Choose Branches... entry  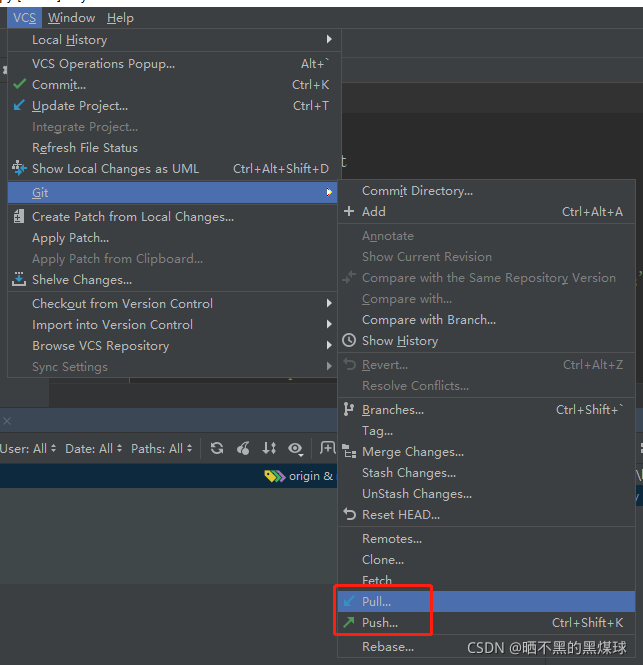coord(486,410)
